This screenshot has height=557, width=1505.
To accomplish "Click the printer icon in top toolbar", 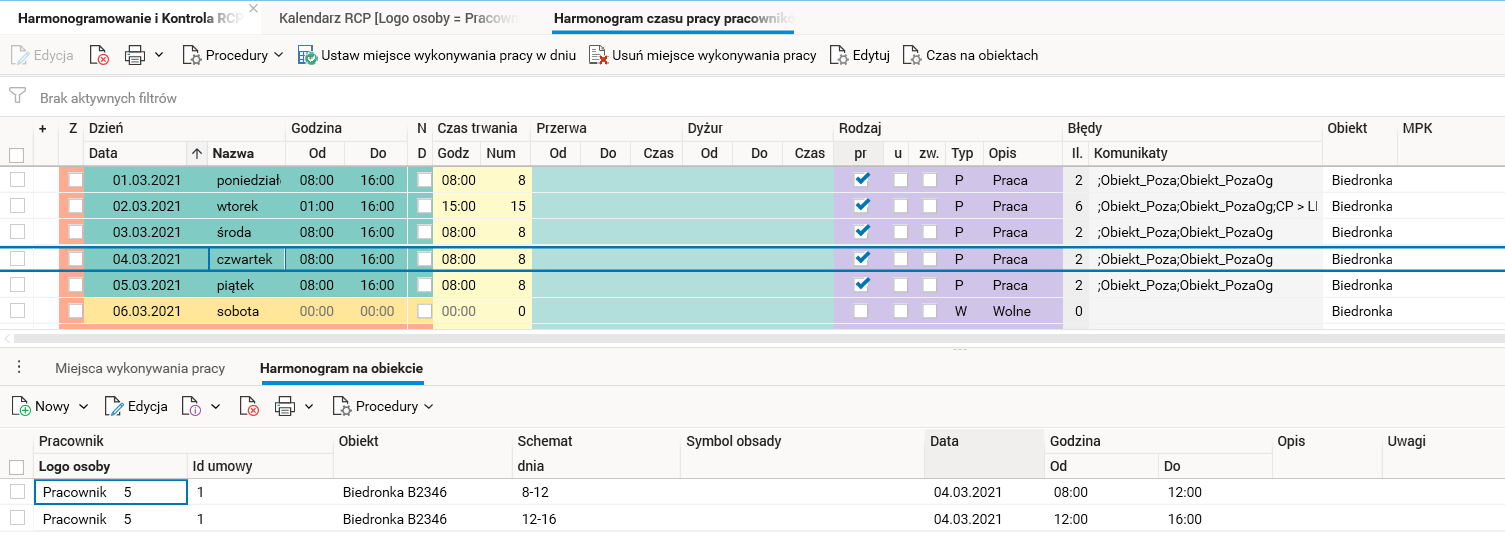I will 135,56.
